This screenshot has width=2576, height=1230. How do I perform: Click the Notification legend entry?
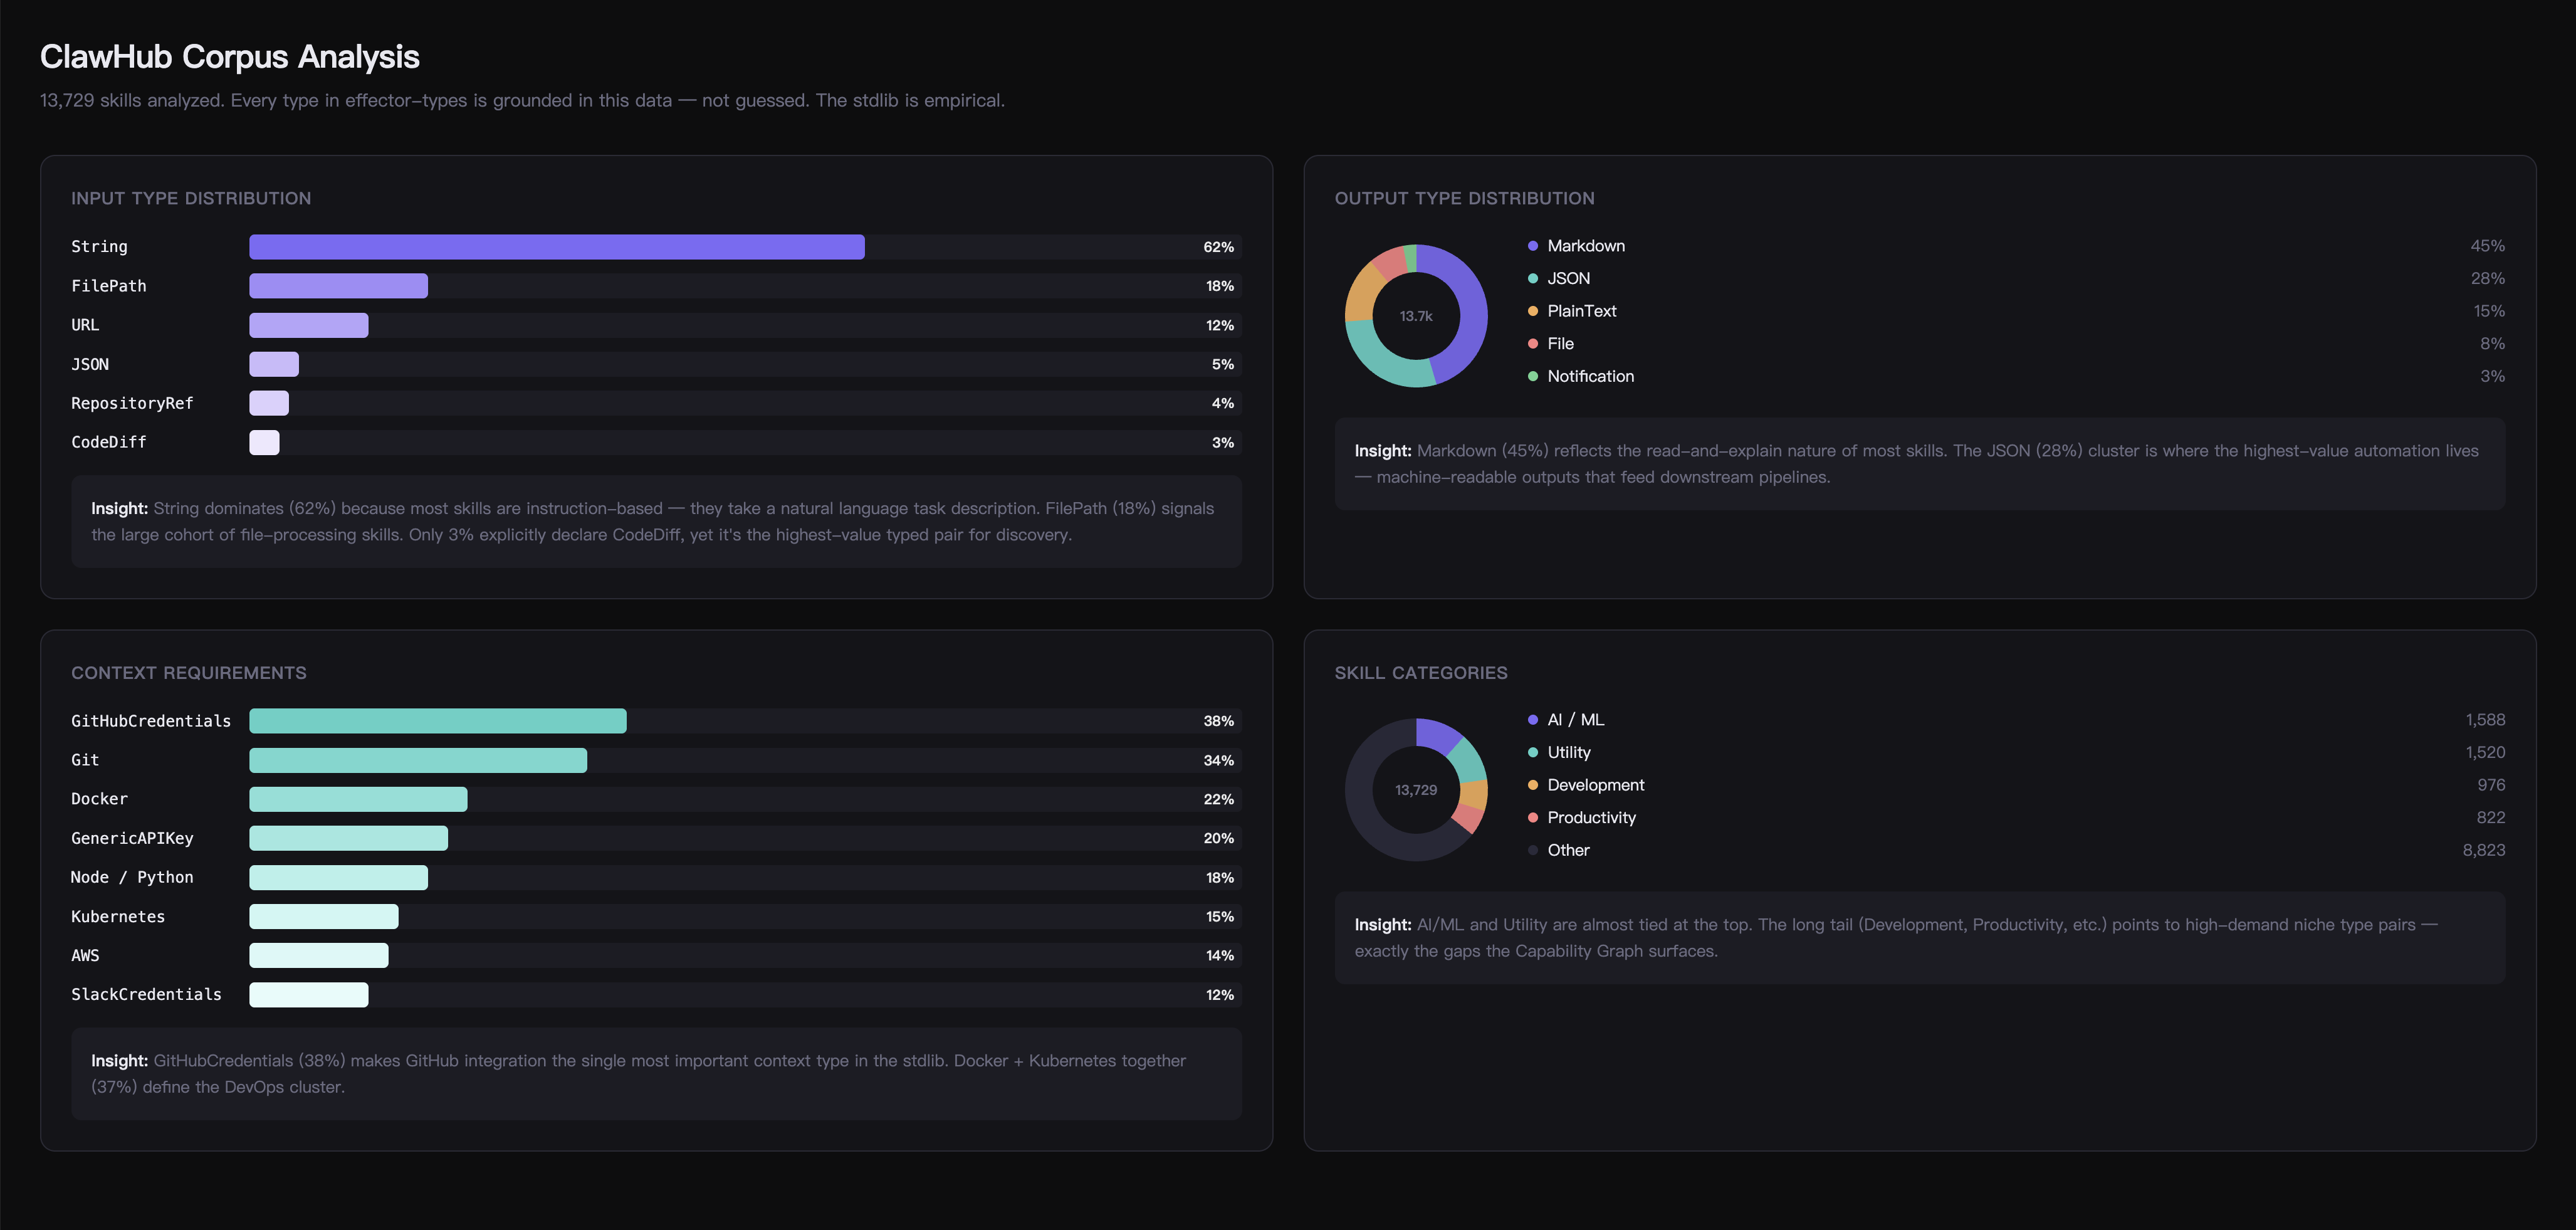tap(1590, 376)
